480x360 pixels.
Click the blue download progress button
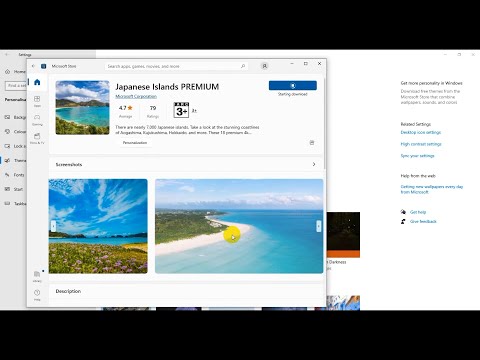pyautogui.click(x=293, y=85)
